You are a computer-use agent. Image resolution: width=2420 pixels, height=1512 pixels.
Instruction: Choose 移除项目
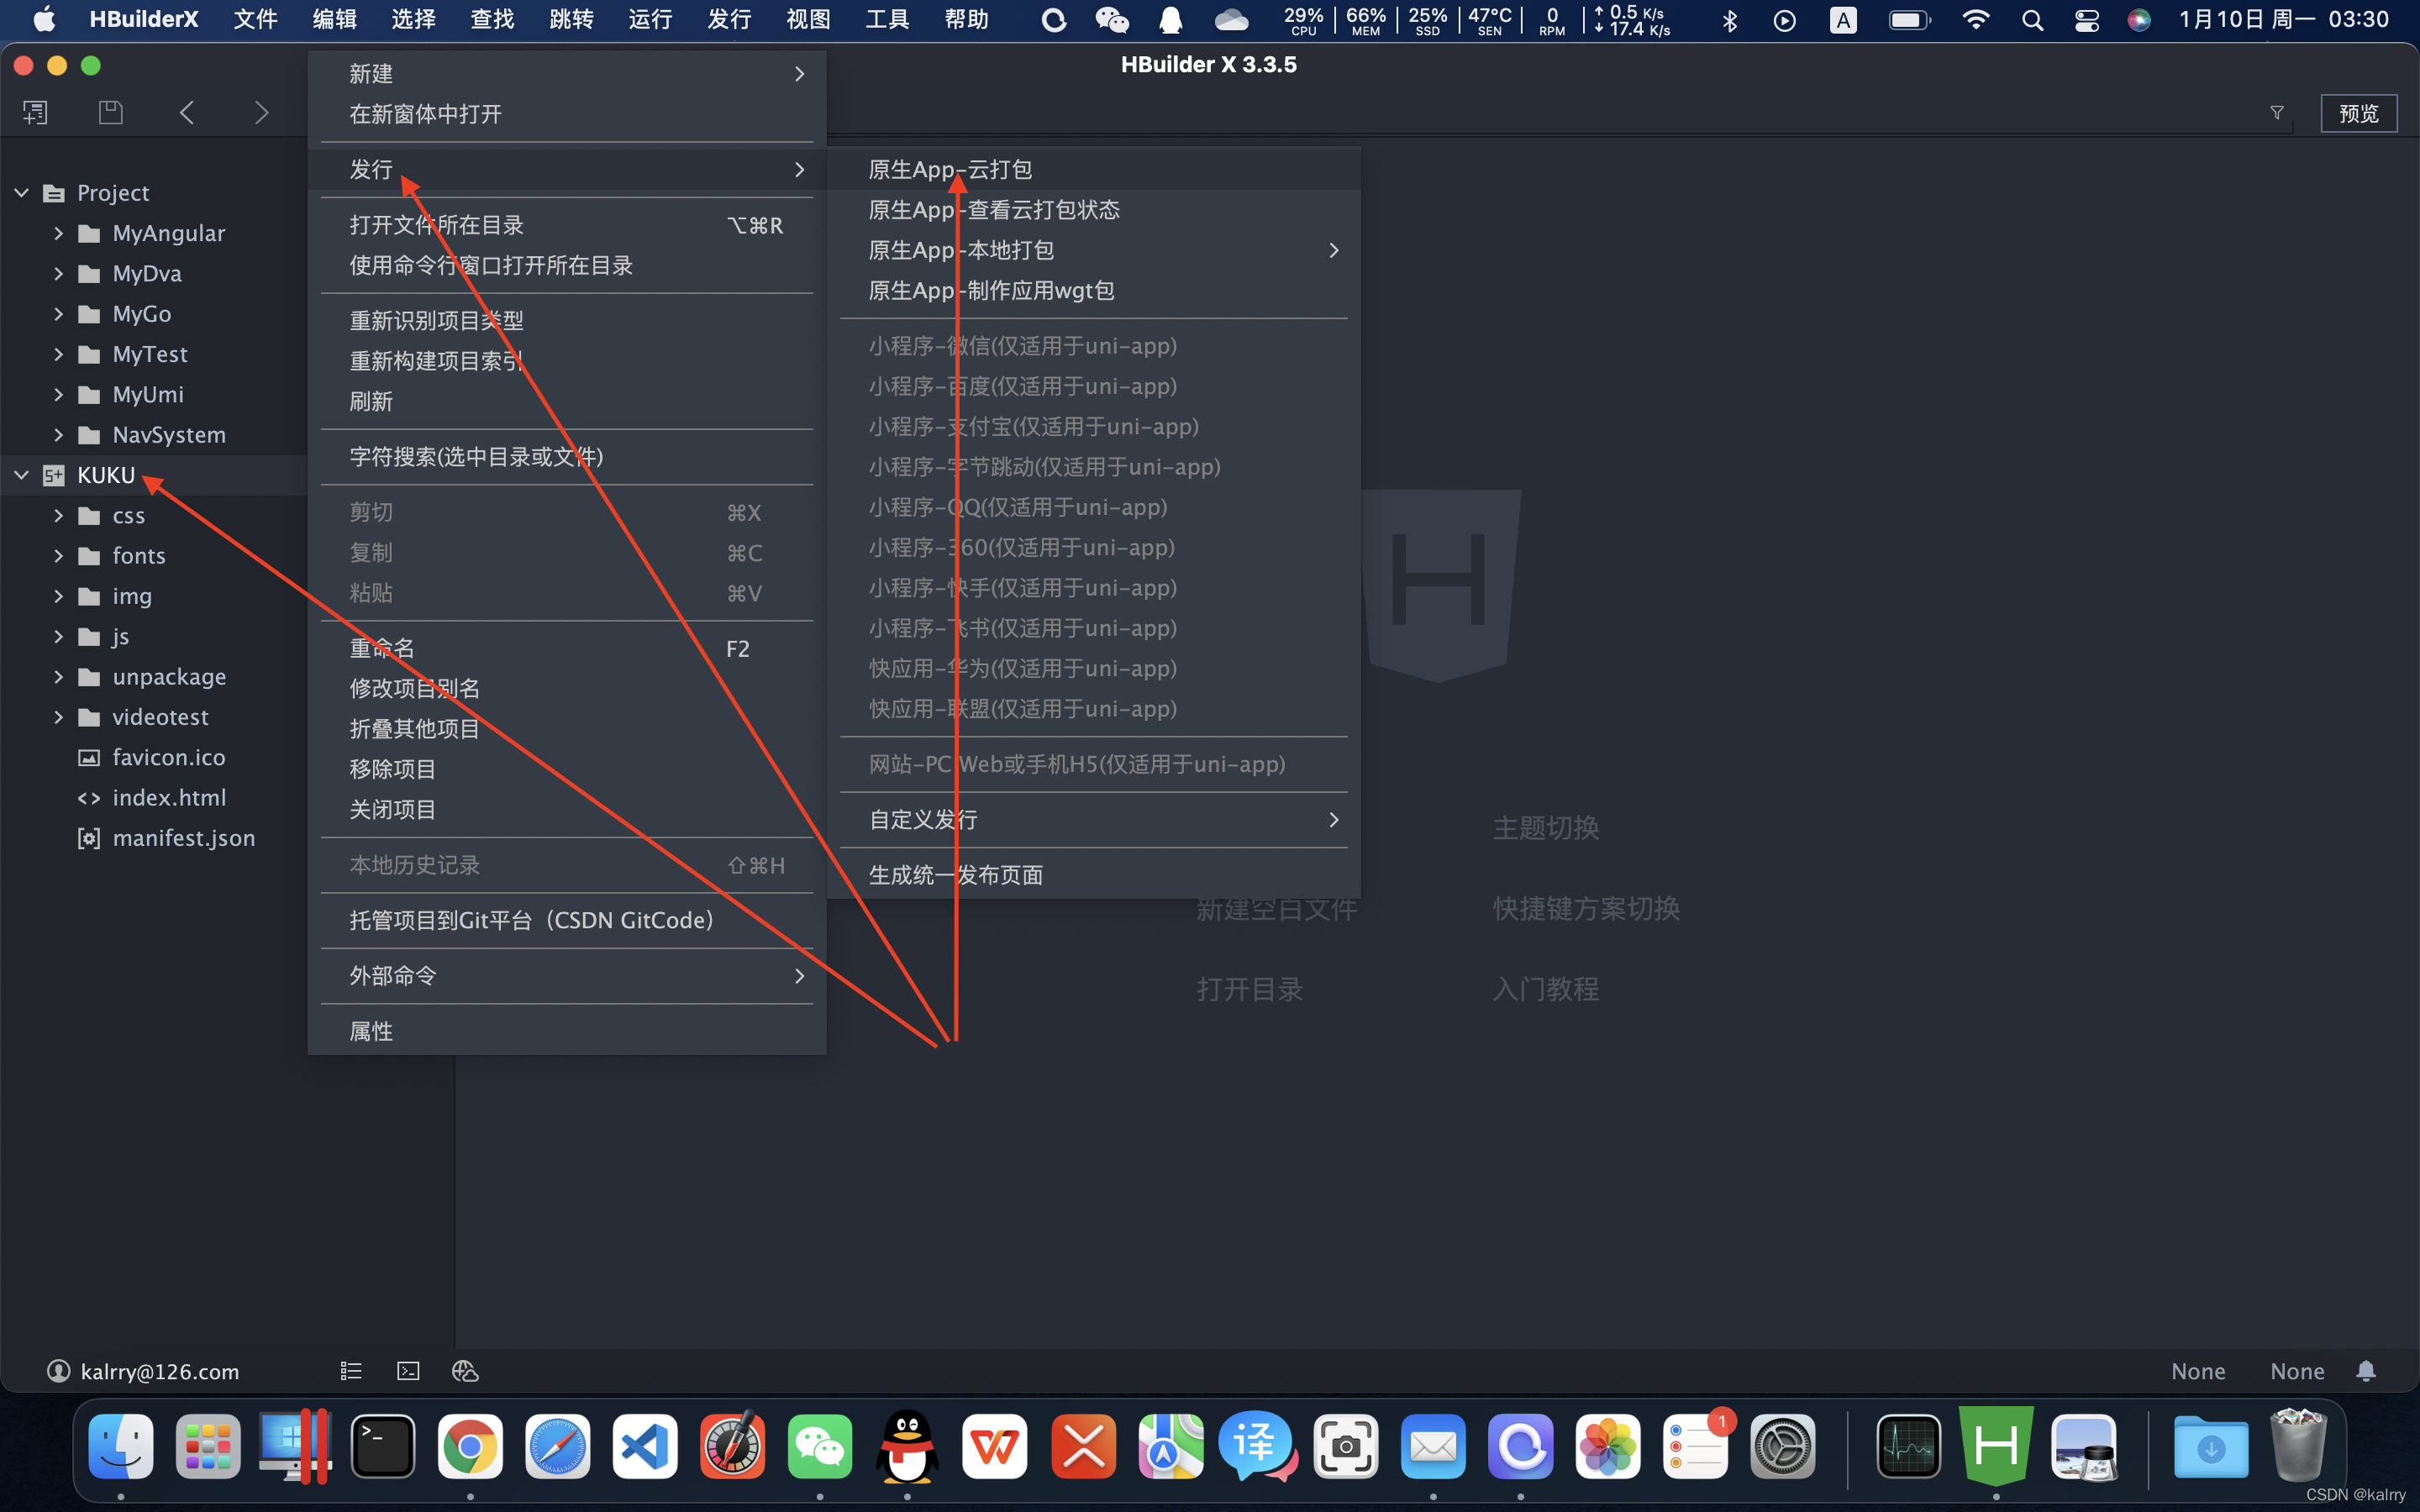point(567,769)
